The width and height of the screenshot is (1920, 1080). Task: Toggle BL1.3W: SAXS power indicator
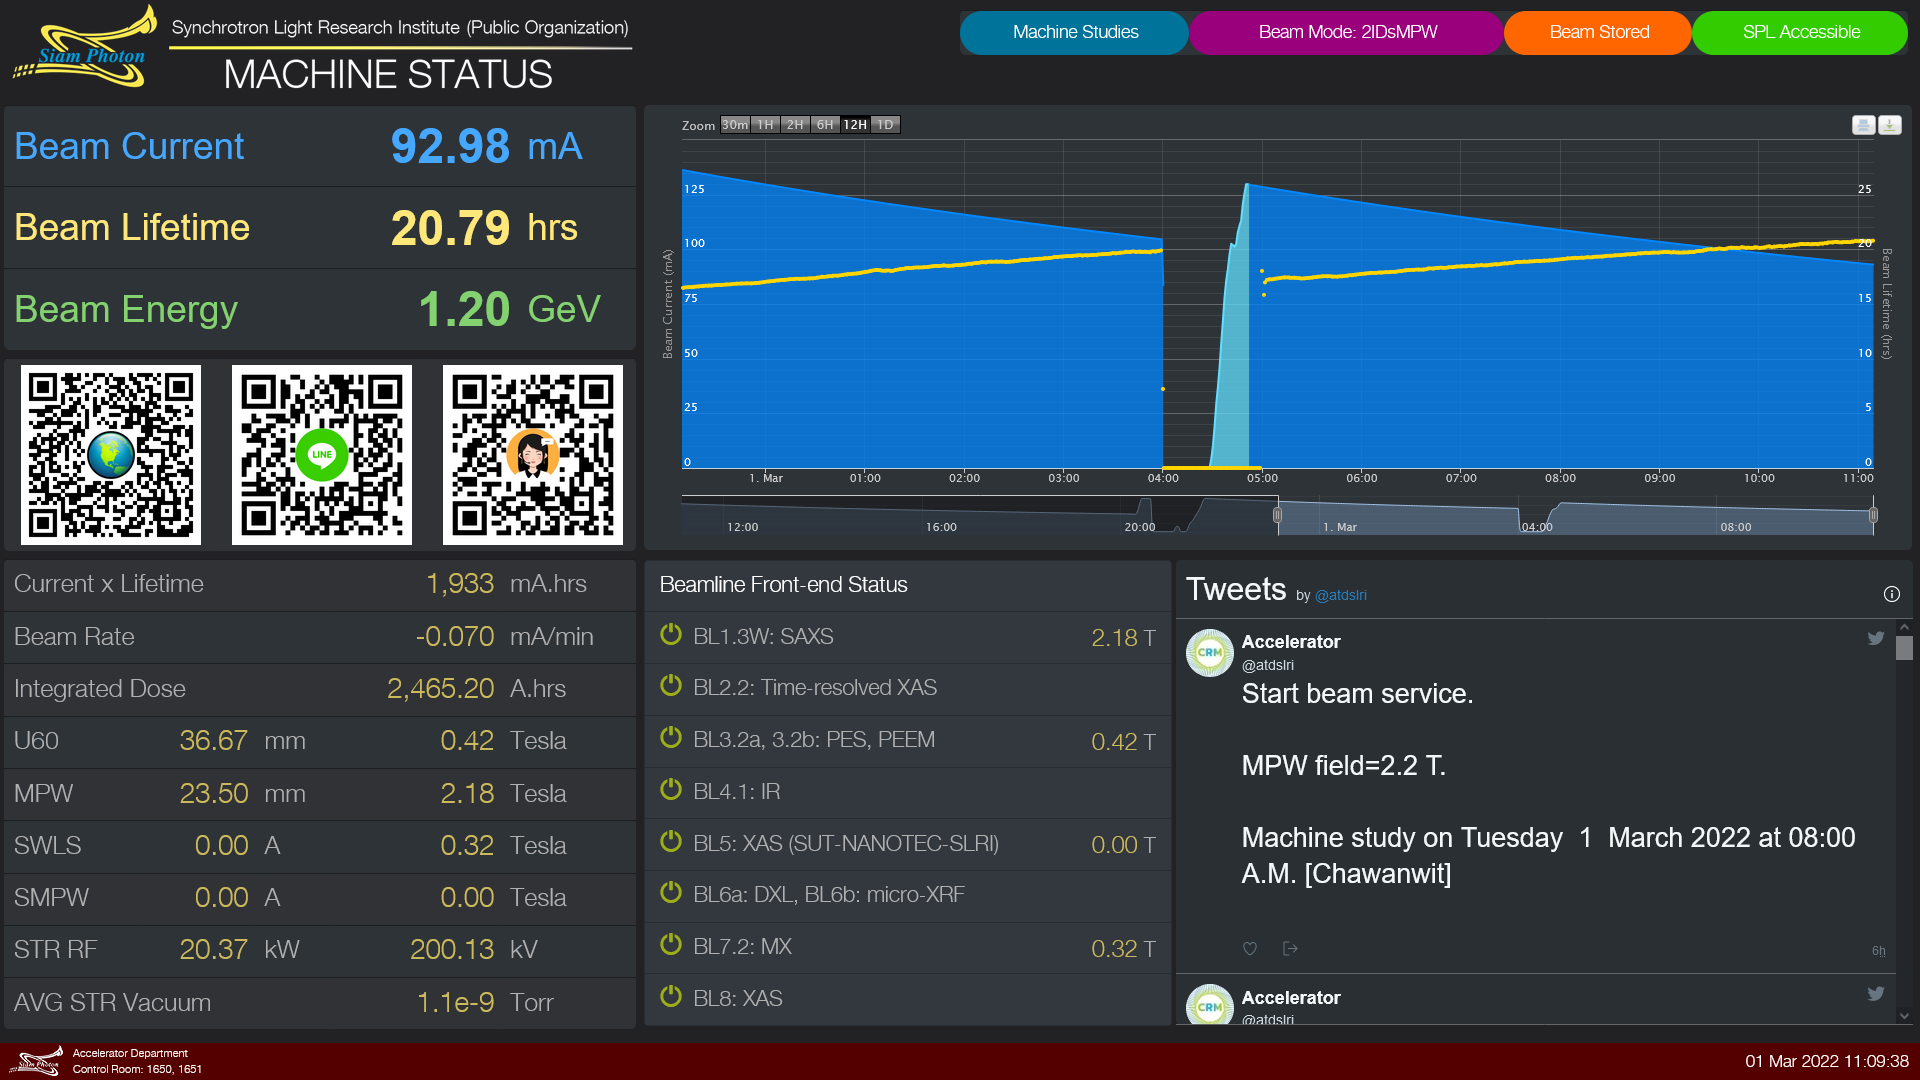671,635
